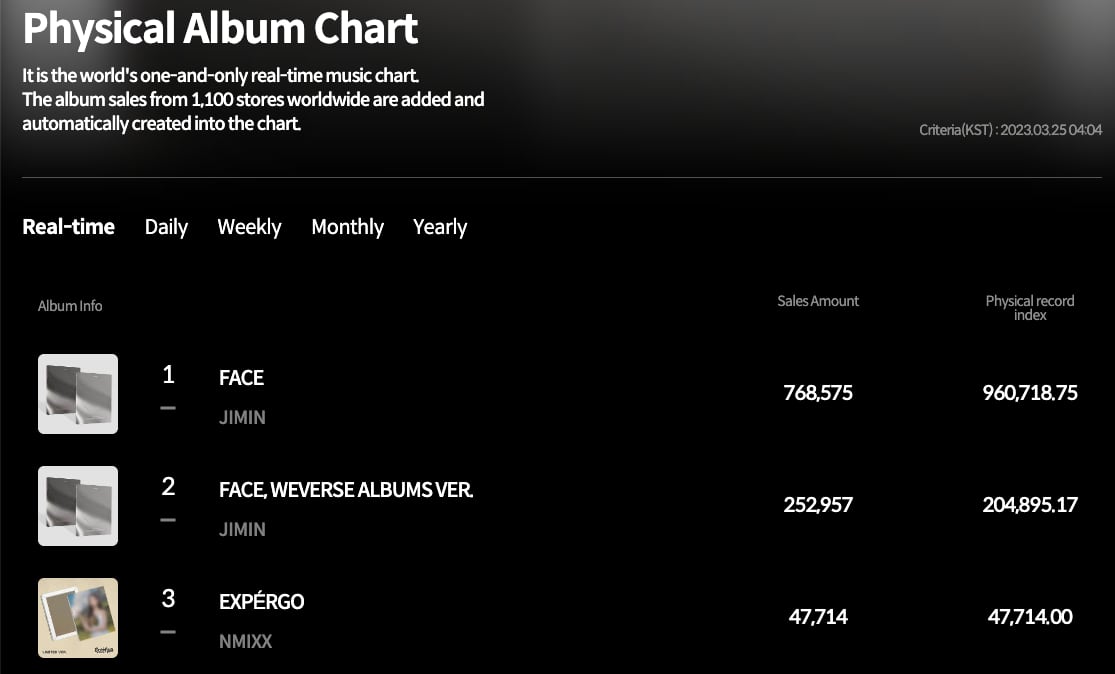Click the Physical Album Chart heading

(220, 29)
